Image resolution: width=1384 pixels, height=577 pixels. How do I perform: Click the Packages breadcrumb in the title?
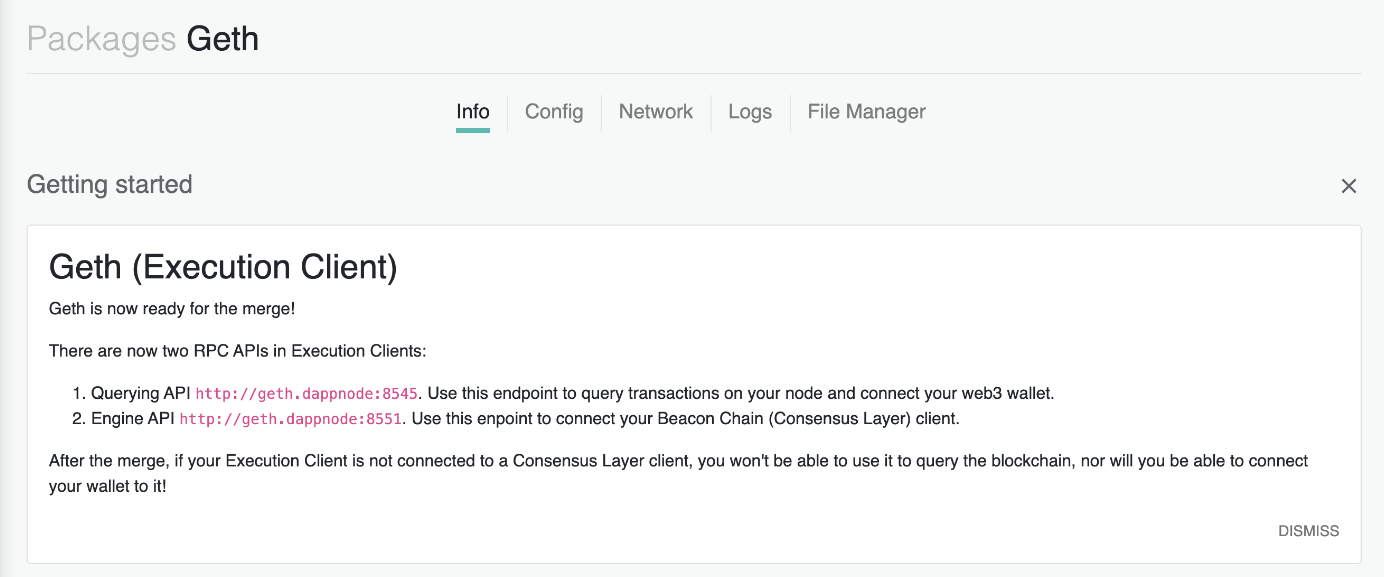click(101, 39)
